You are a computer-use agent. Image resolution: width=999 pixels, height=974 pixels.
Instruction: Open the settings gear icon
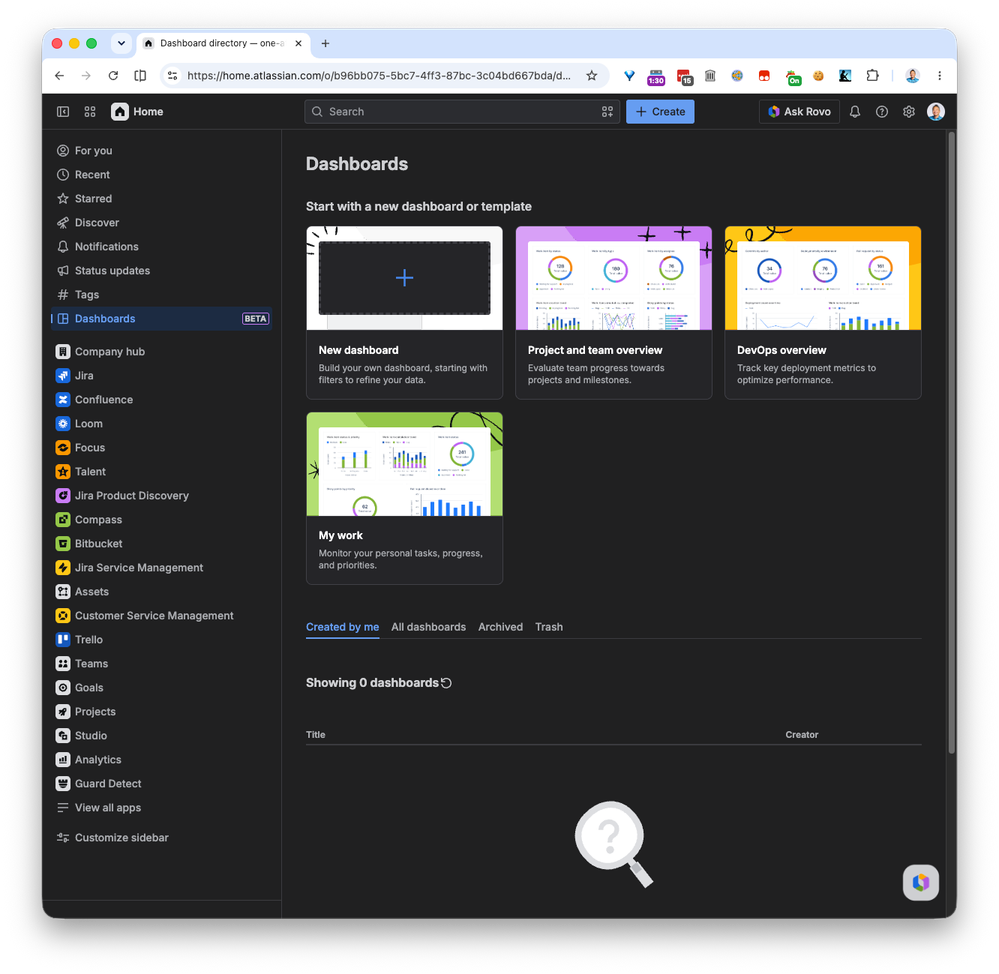[909, 111]
